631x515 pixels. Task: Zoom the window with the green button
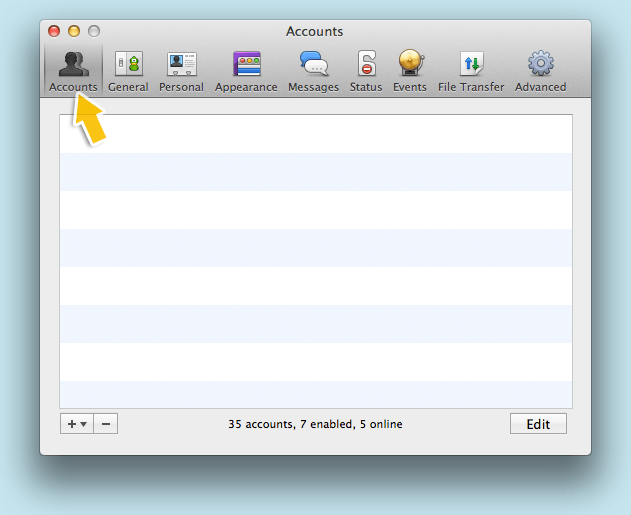point(94,32)
